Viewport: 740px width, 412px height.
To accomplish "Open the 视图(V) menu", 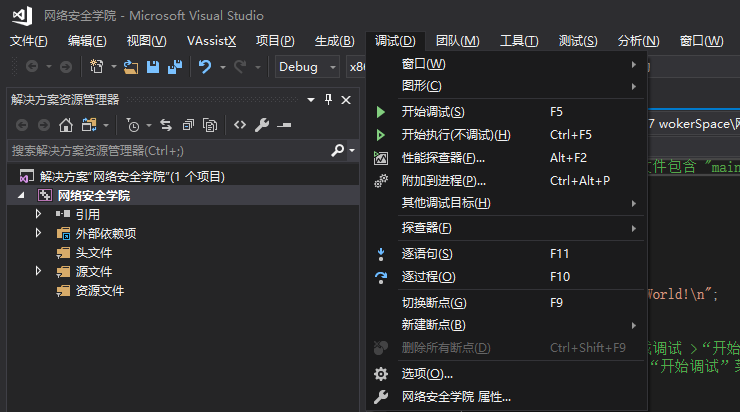I will [x=147, y=41].
